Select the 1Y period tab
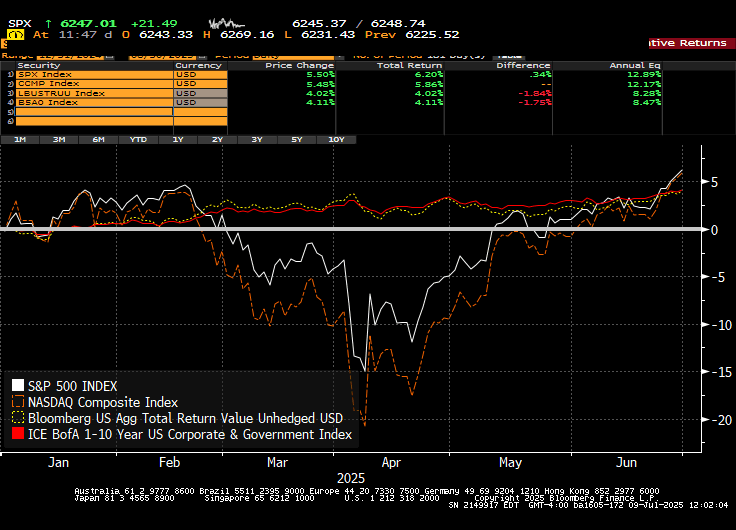The height and width of the screenshot is (530, 736). (x=177, y=139)
